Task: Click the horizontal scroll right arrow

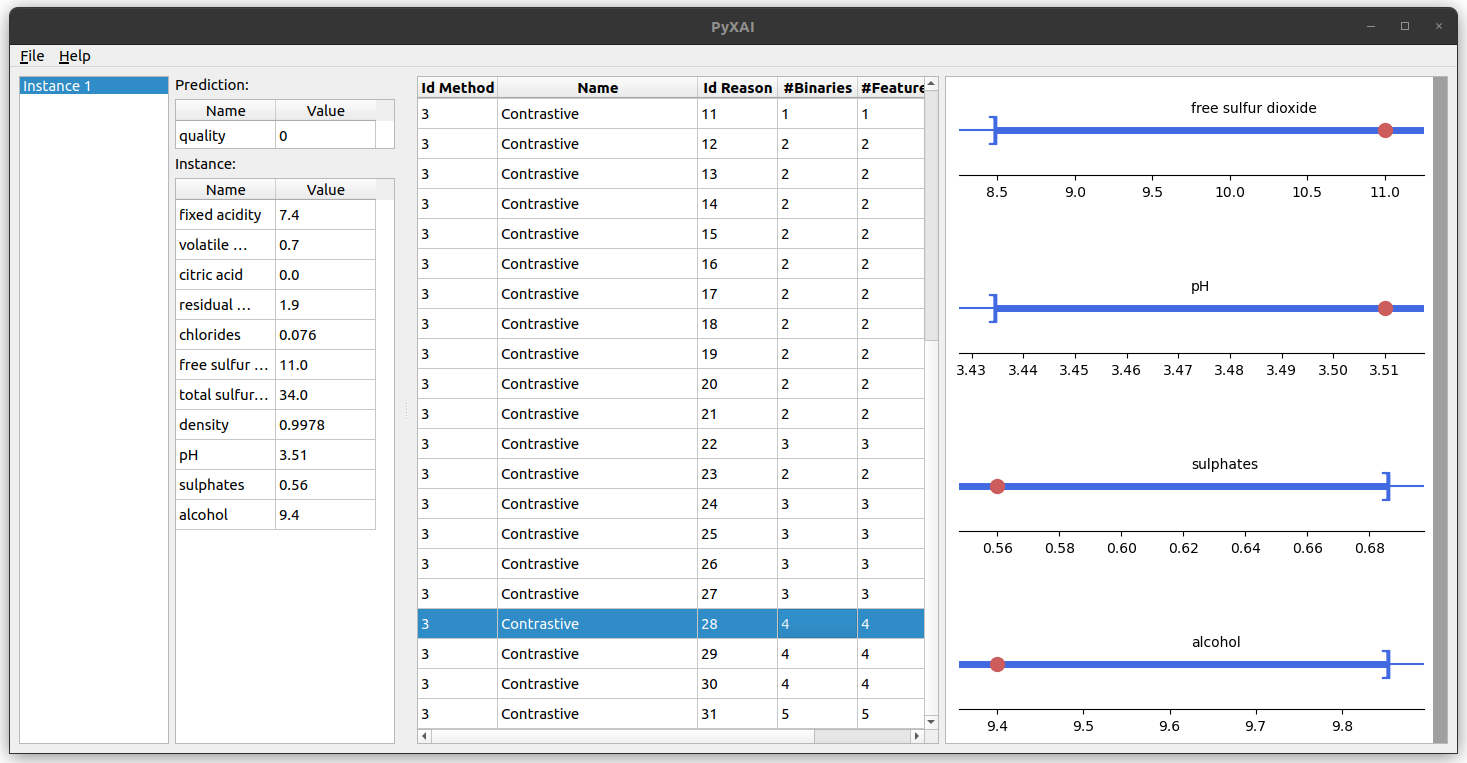Action: pyautogui.click(x=917, y=736)
